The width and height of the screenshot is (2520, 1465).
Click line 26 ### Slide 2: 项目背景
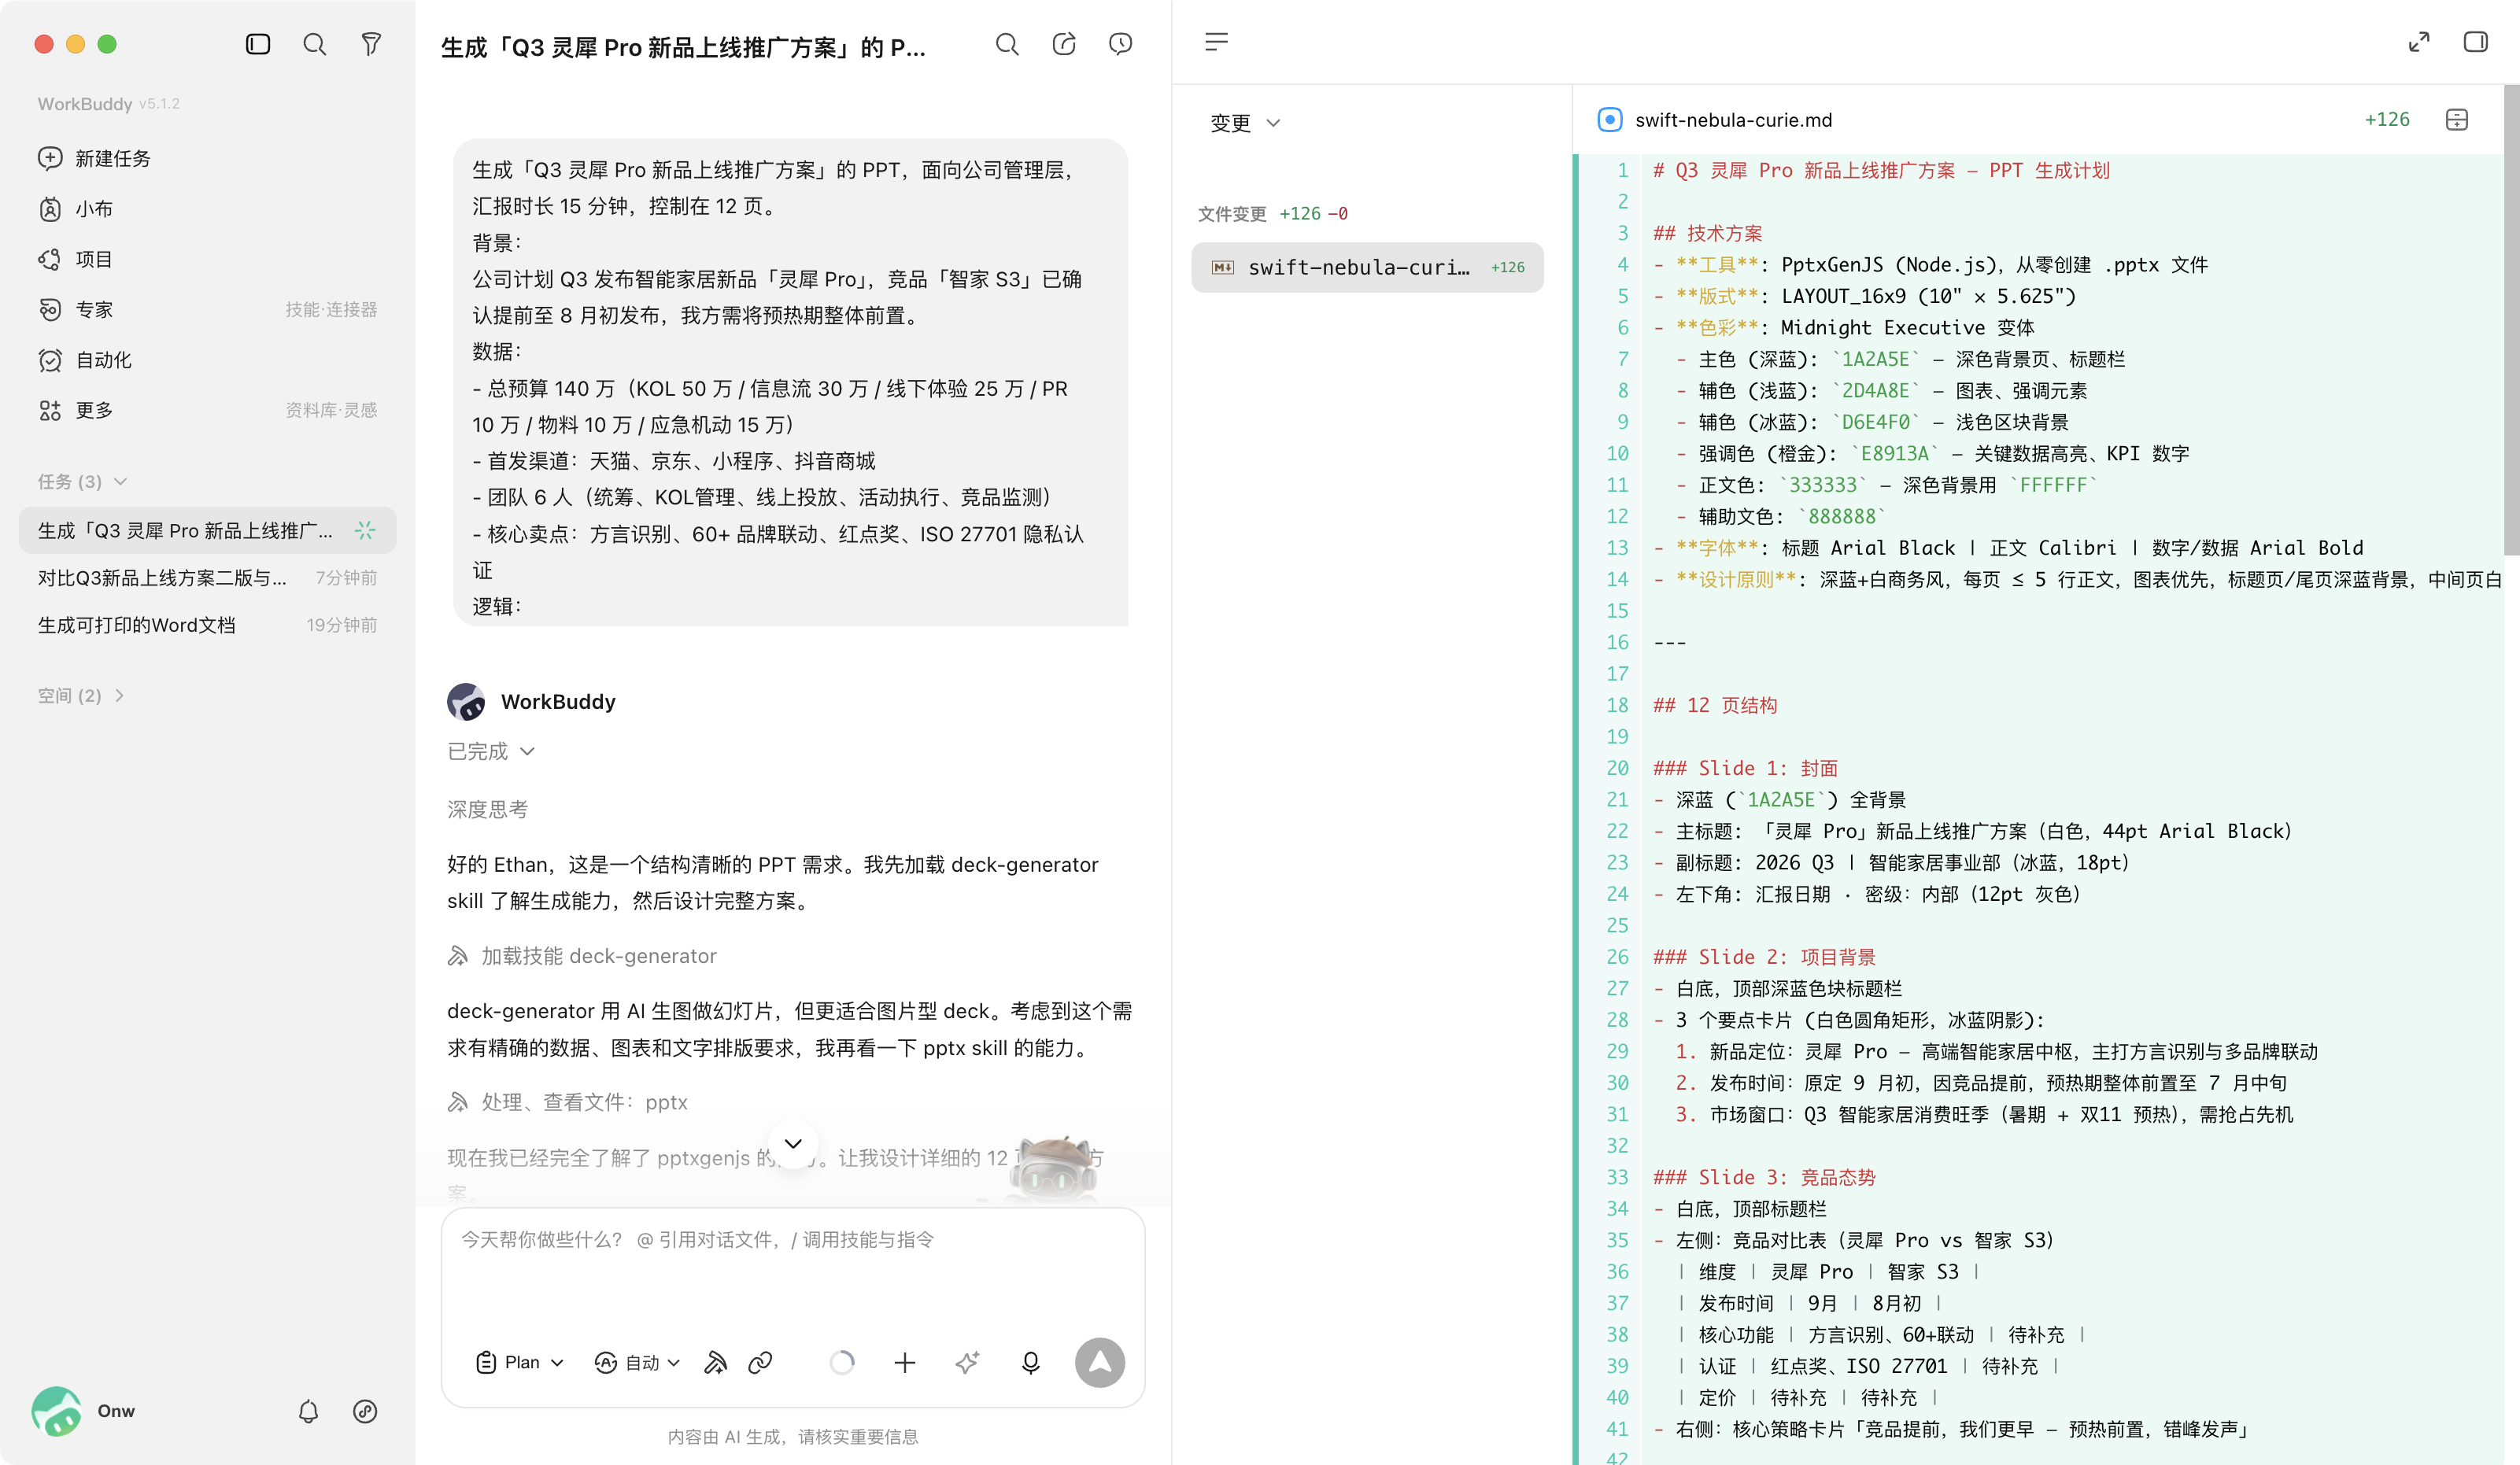(x=1764, y=957)
